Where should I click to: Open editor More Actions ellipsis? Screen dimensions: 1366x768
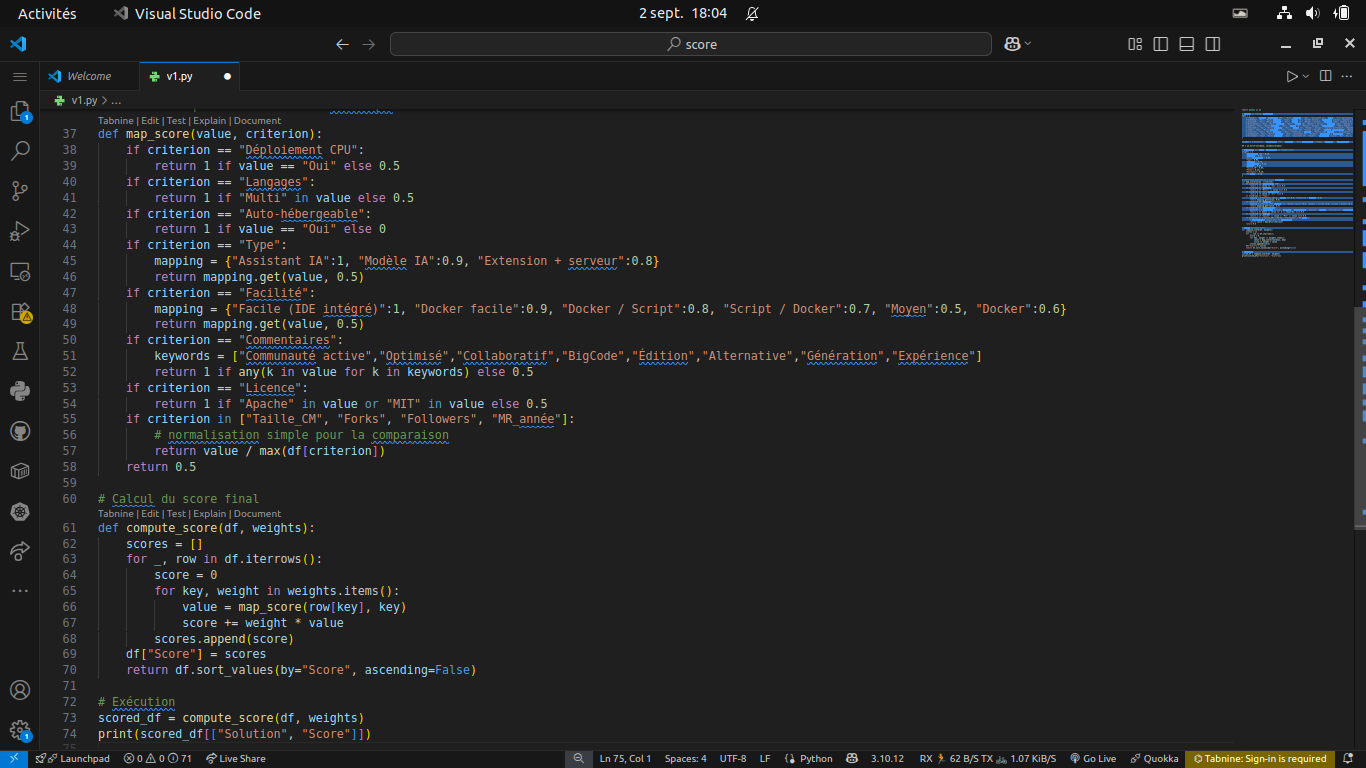coord(1349,76)
